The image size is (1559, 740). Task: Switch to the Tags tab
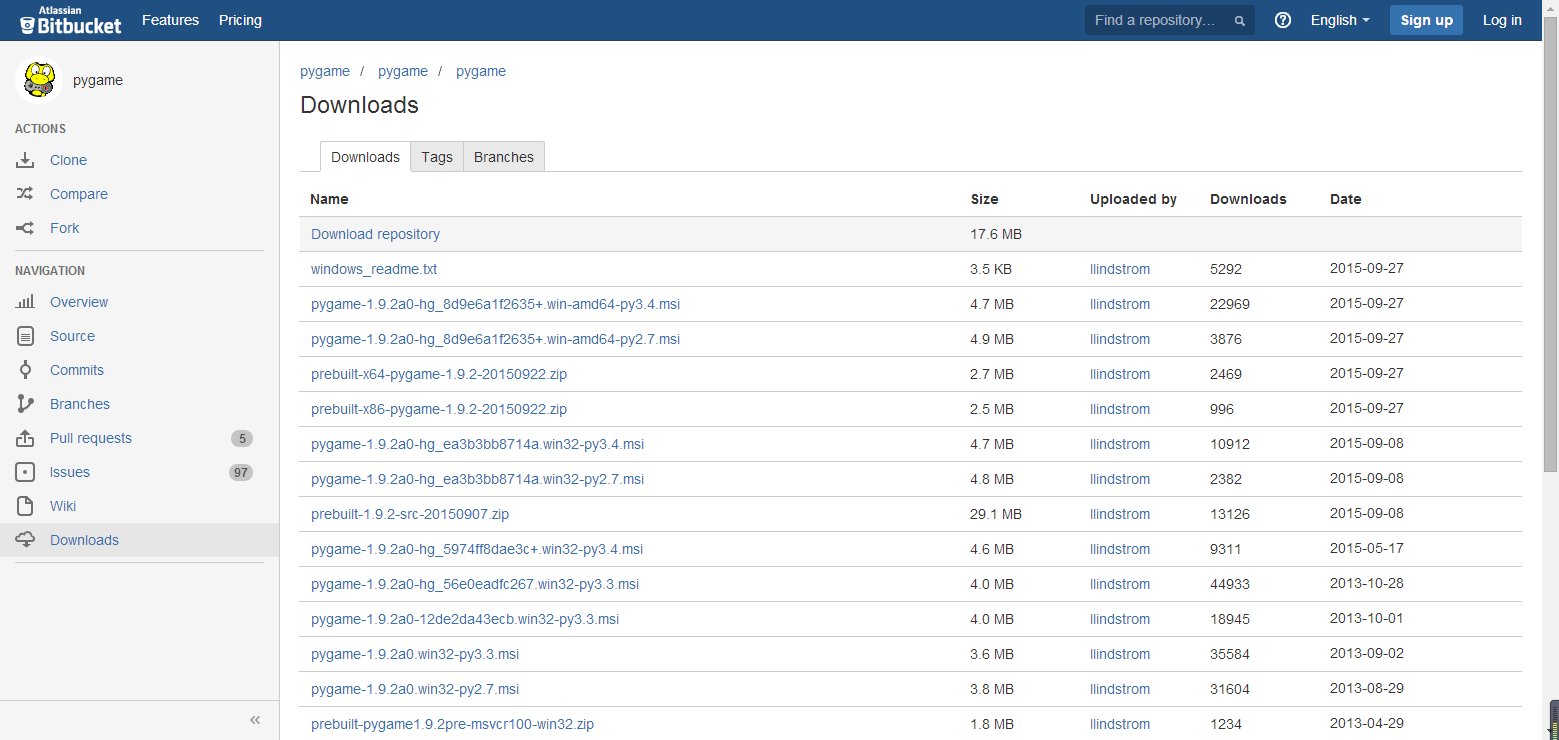point(437,157)
